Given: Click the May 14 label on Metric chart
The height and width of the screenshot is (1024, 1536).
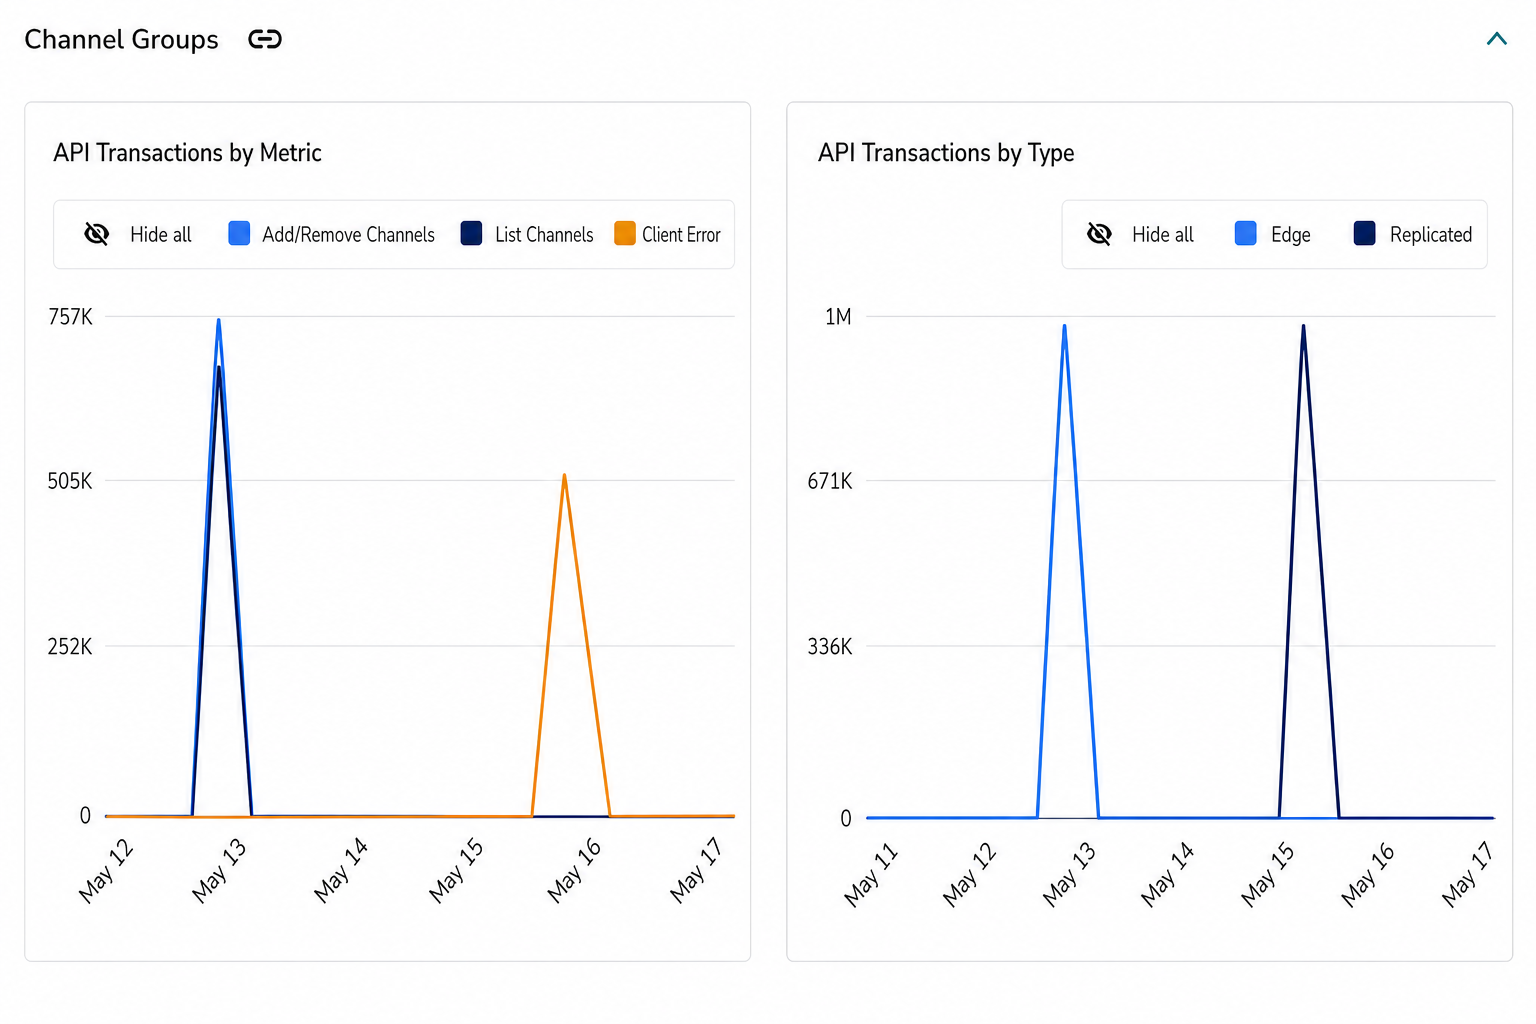Looking at the screenshot, I should coord(340,871).
